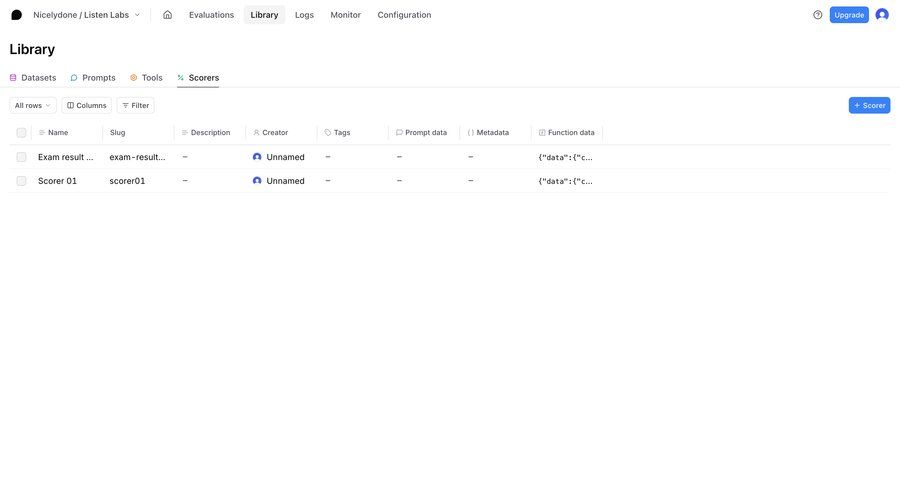Select the Scorers tab
Image resolution: width=900 pixels, height=484 pixels.
tap(198, 78)
